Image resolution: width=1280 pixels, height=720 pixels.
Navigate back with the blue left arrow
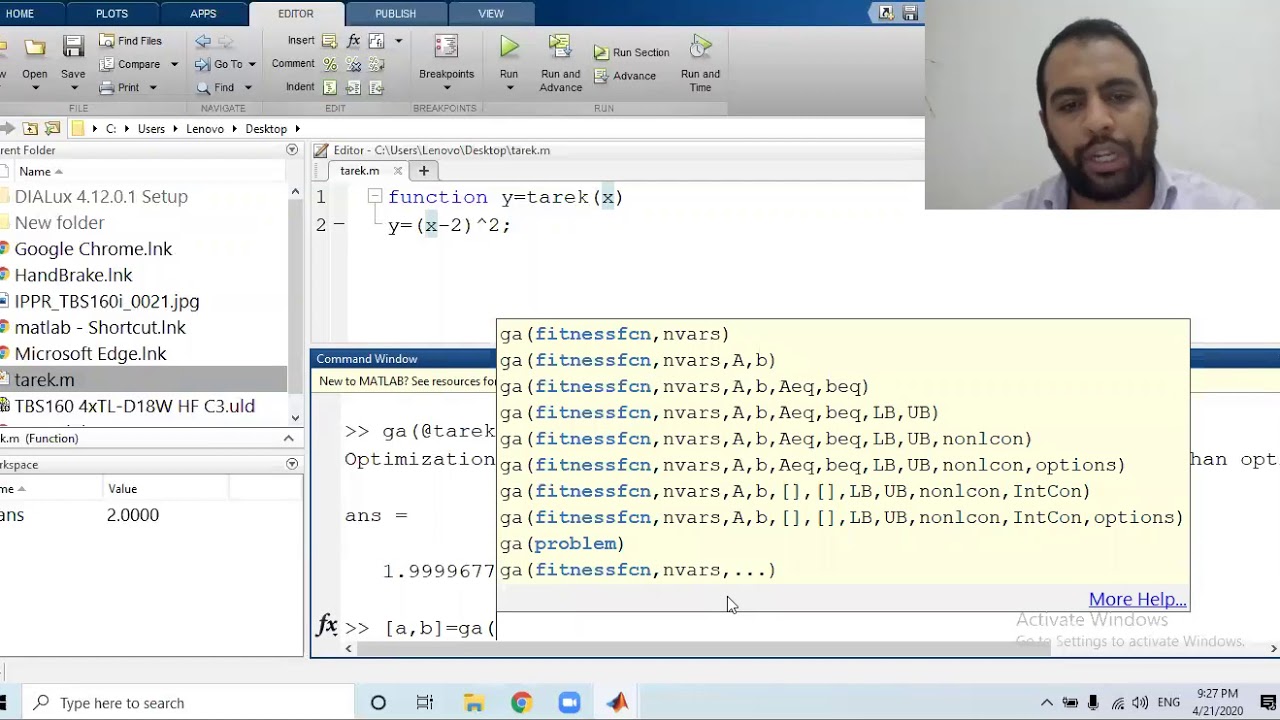click(x=203, y=41)
